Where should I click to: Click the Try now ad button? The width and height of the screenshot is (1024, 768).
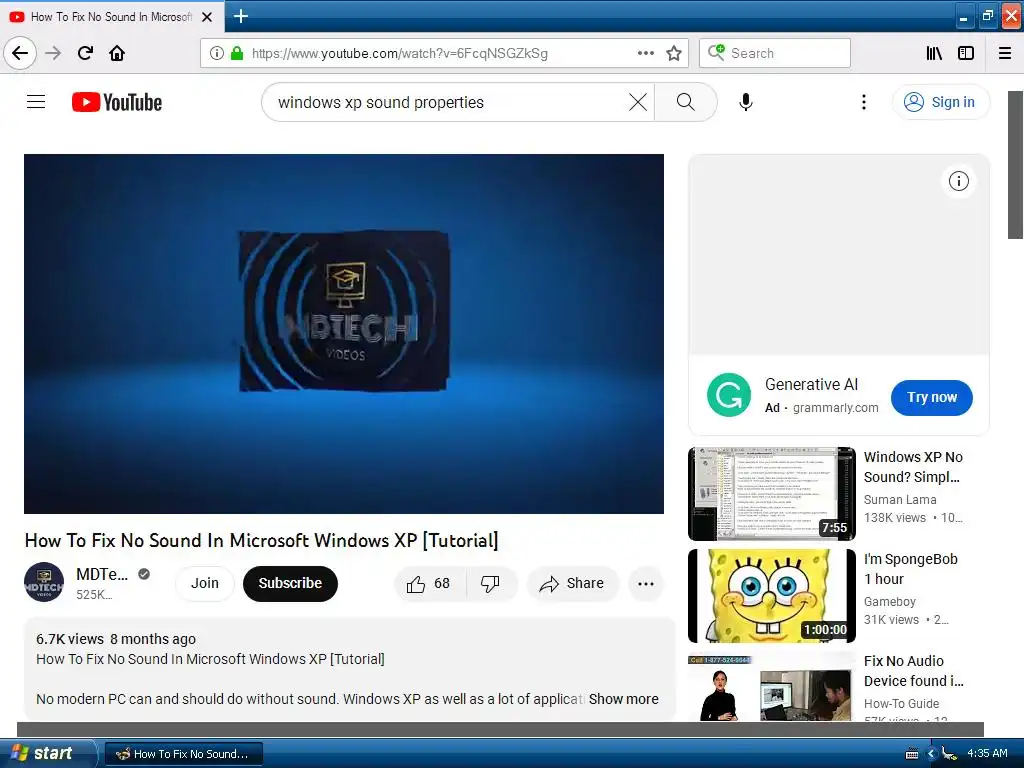pyautogui.click(x=932, y=398)
